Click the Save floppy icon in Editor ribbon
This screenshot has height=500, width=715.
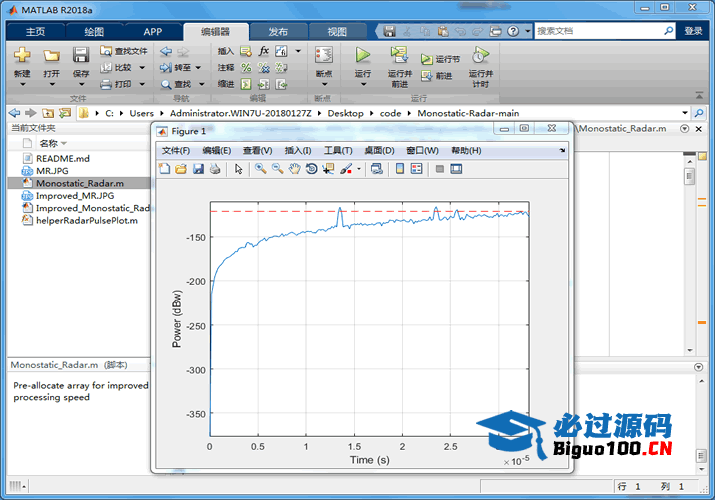81,55
